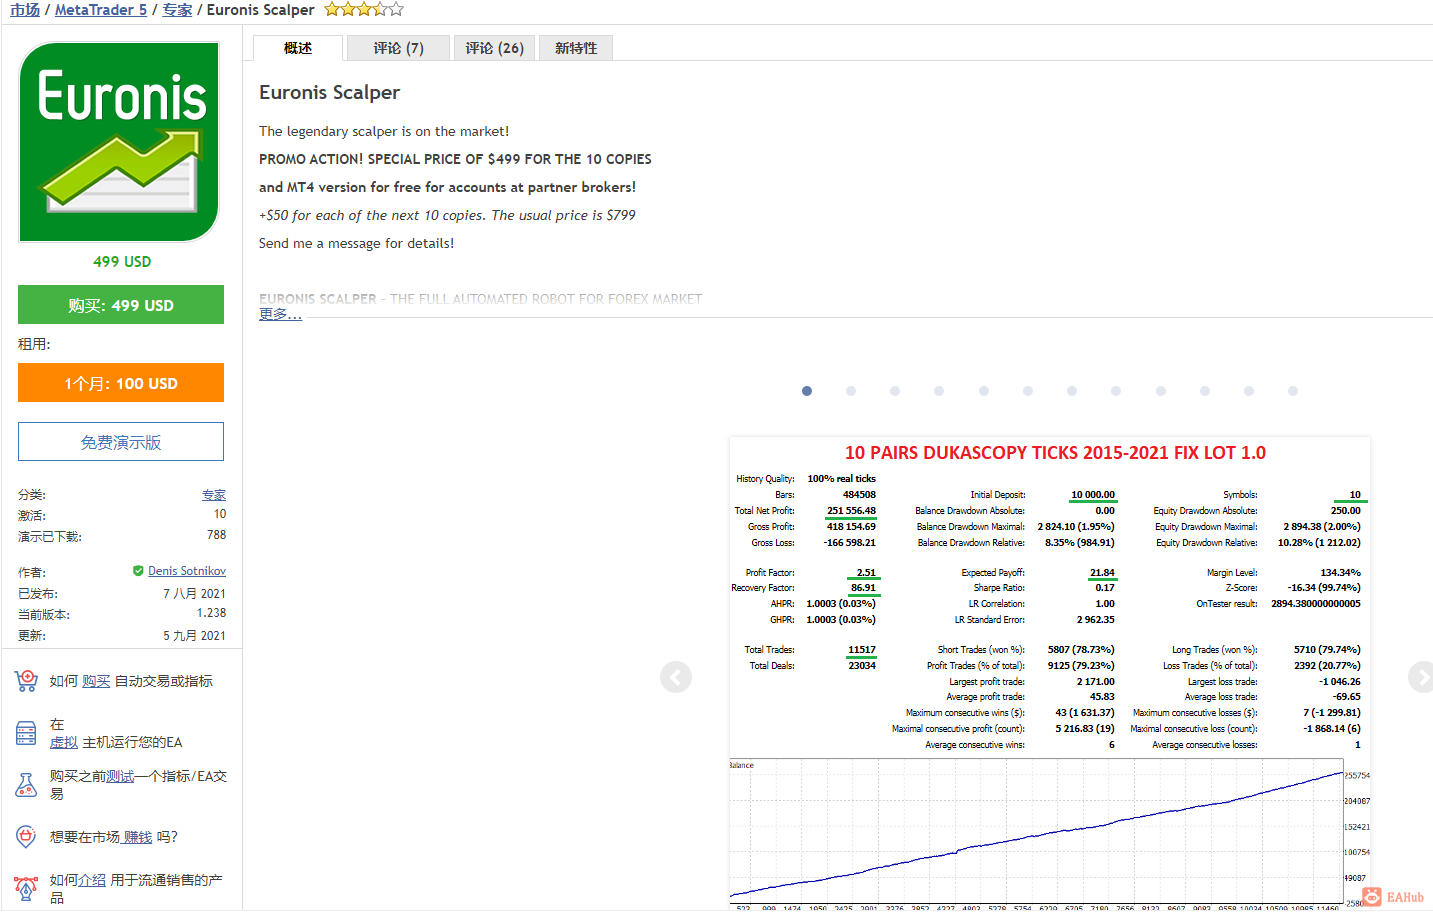Select the third carousel dot
This screenshot has width=1433, height=912.
[x=895, y=391]
